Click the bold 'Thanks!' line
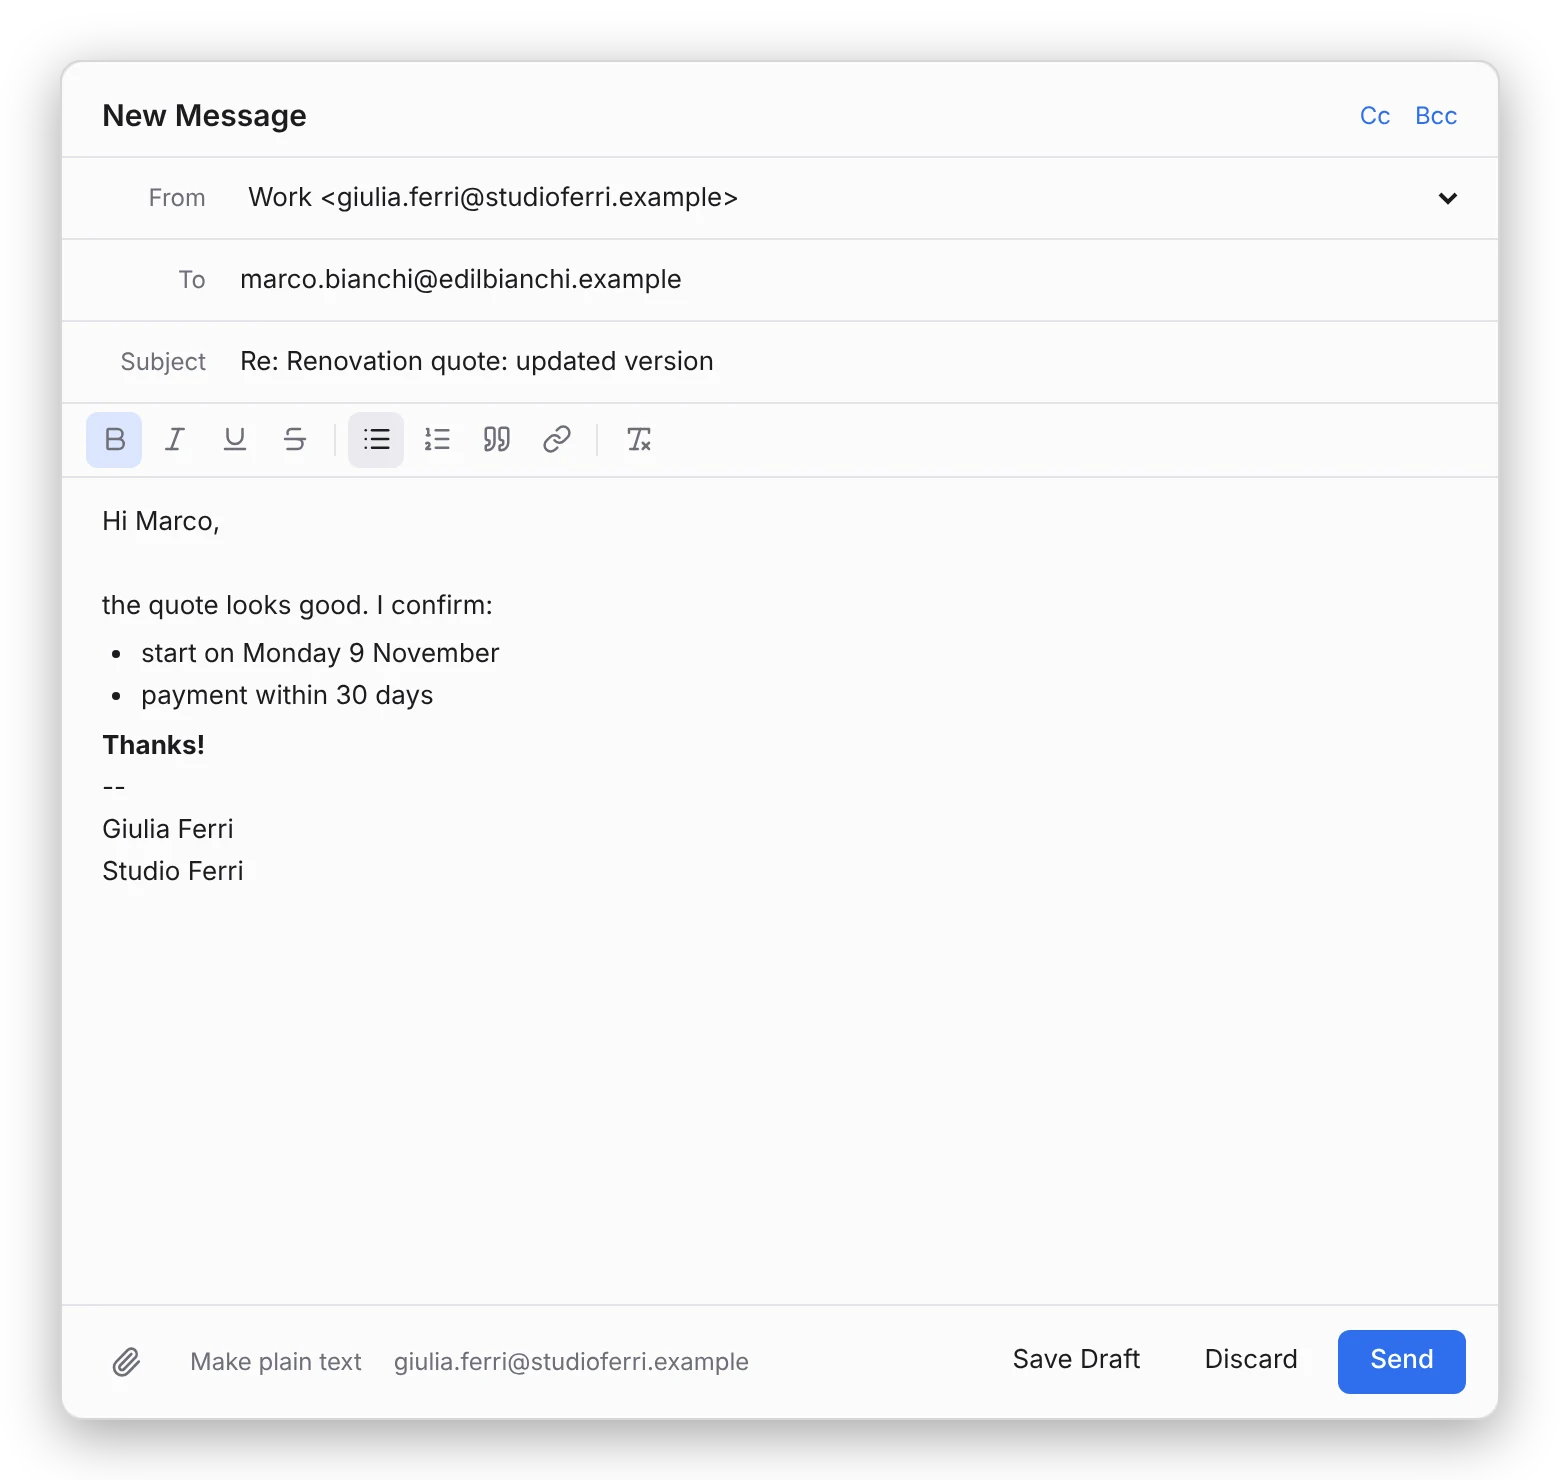 click(x=153, y=745)
